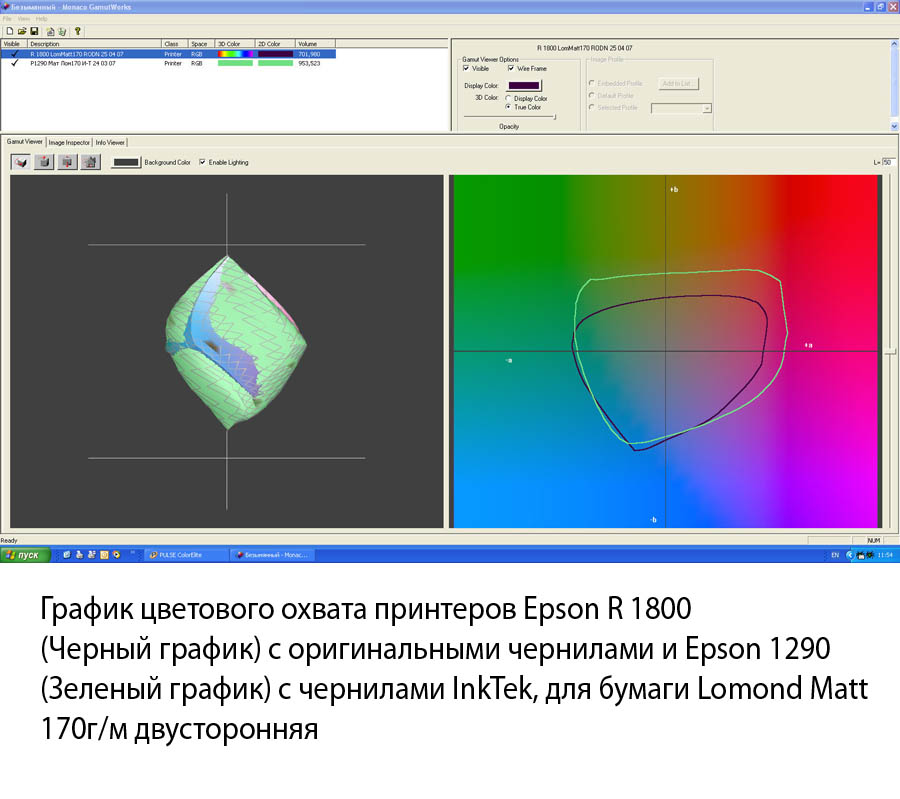
Task: Switch to the Image Inspector tab
Action: [69, 142]
